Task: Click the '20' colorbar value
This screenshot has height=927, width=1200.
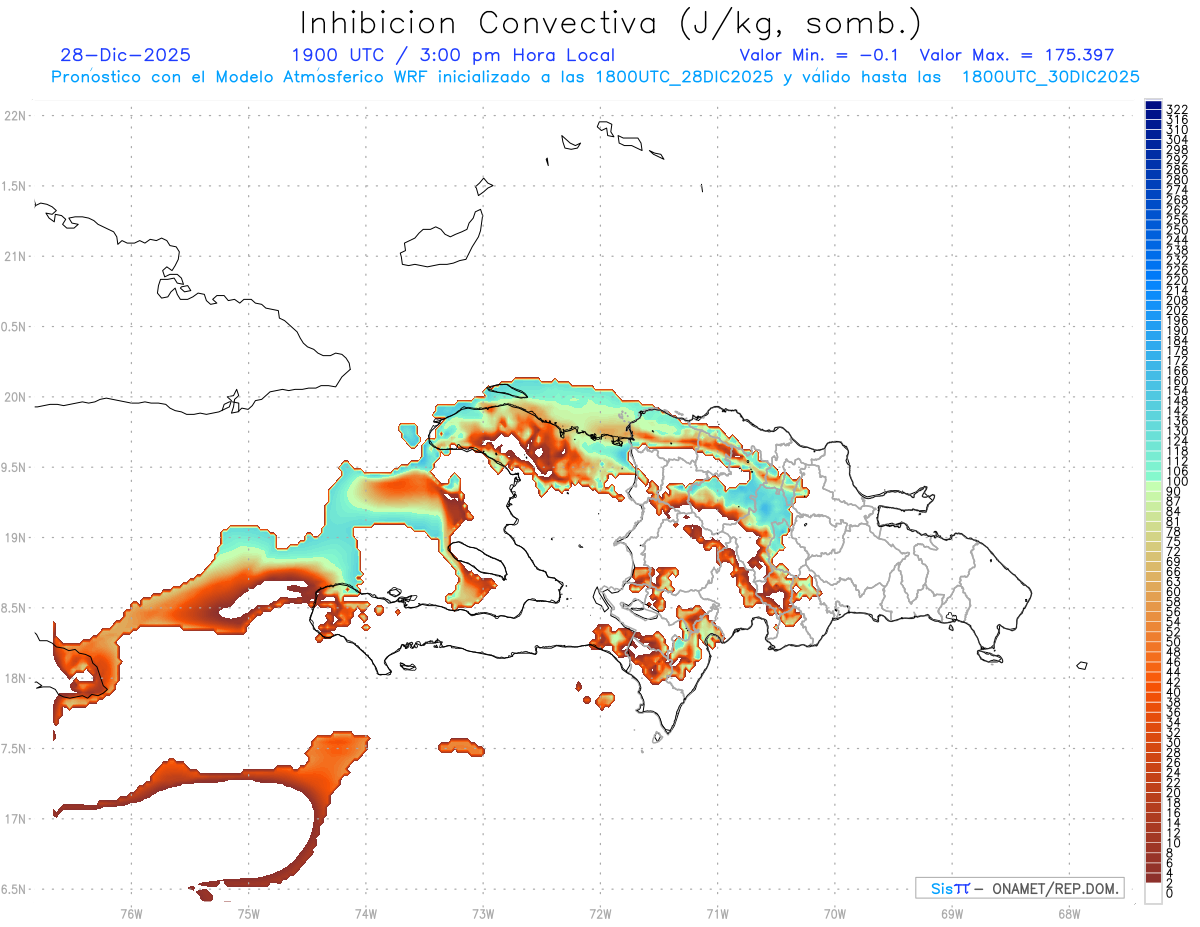Action: pos(1174,792)
